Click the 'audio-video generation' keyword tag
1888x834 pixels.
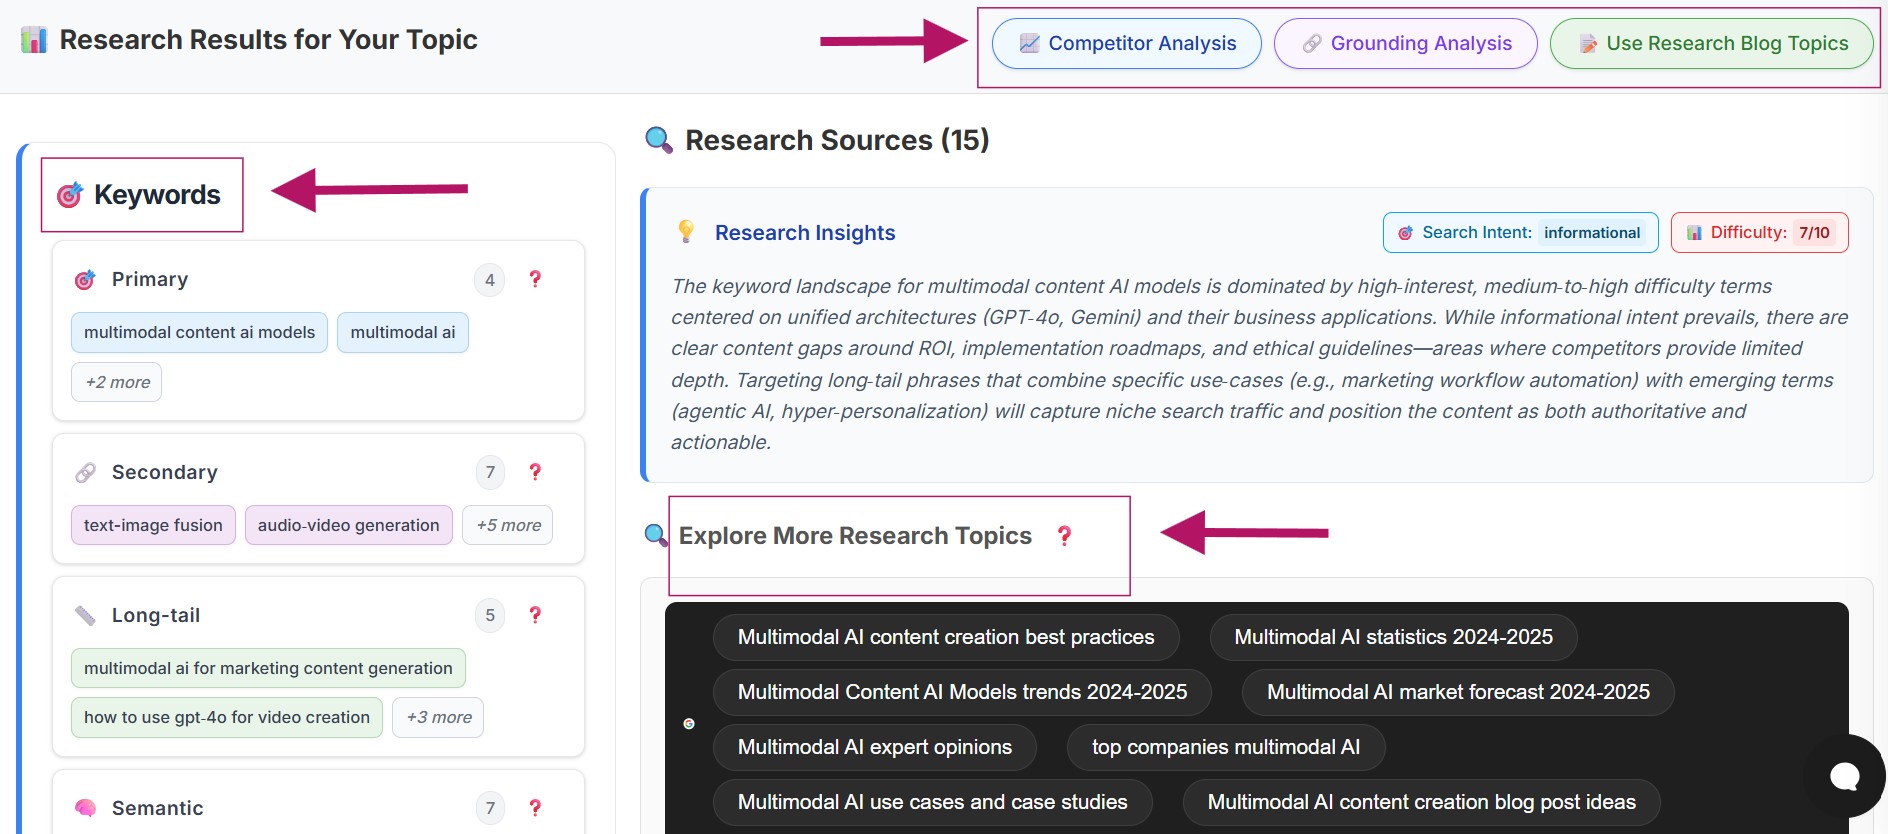tap(348, 525)
